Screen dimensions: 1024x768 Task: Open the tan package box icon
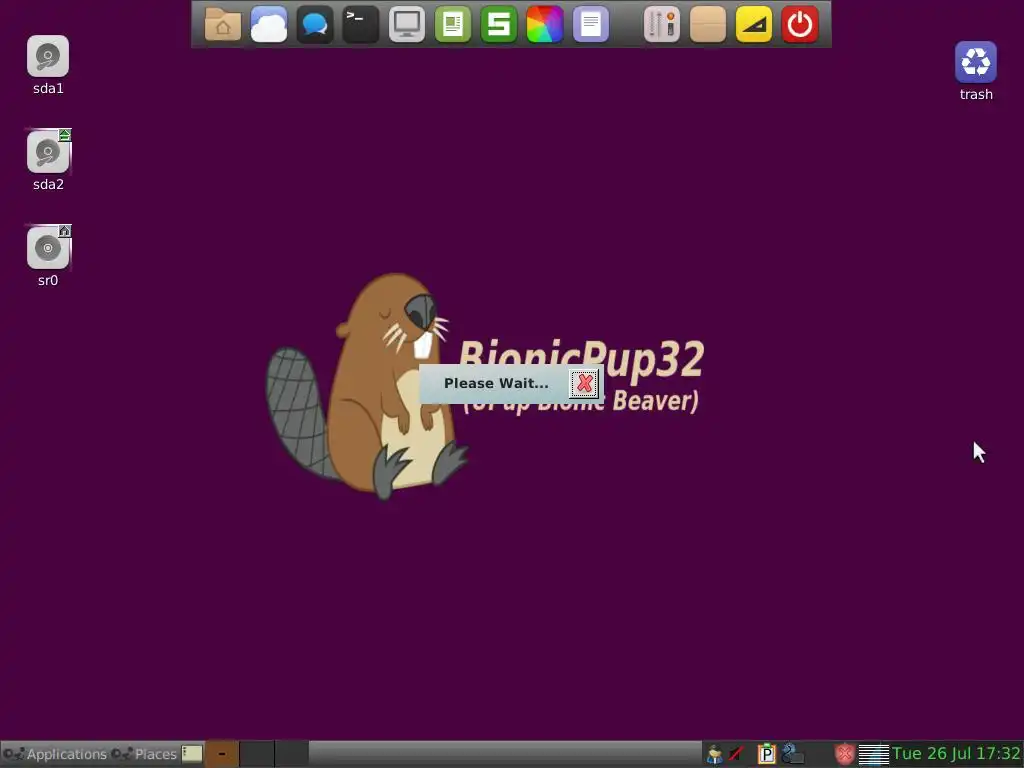708,25
